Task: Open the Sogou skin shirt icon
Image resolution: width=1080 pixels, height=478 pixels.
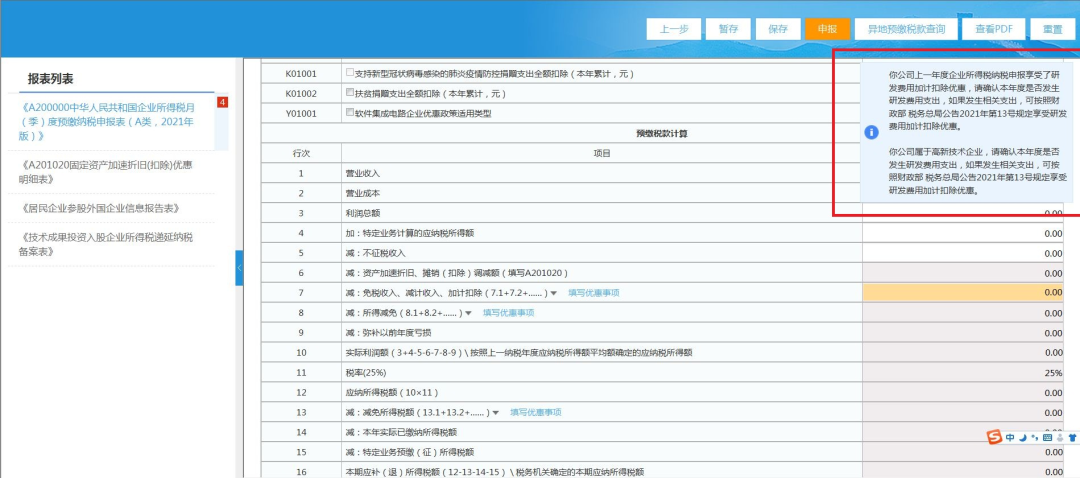Action: 1072,437
